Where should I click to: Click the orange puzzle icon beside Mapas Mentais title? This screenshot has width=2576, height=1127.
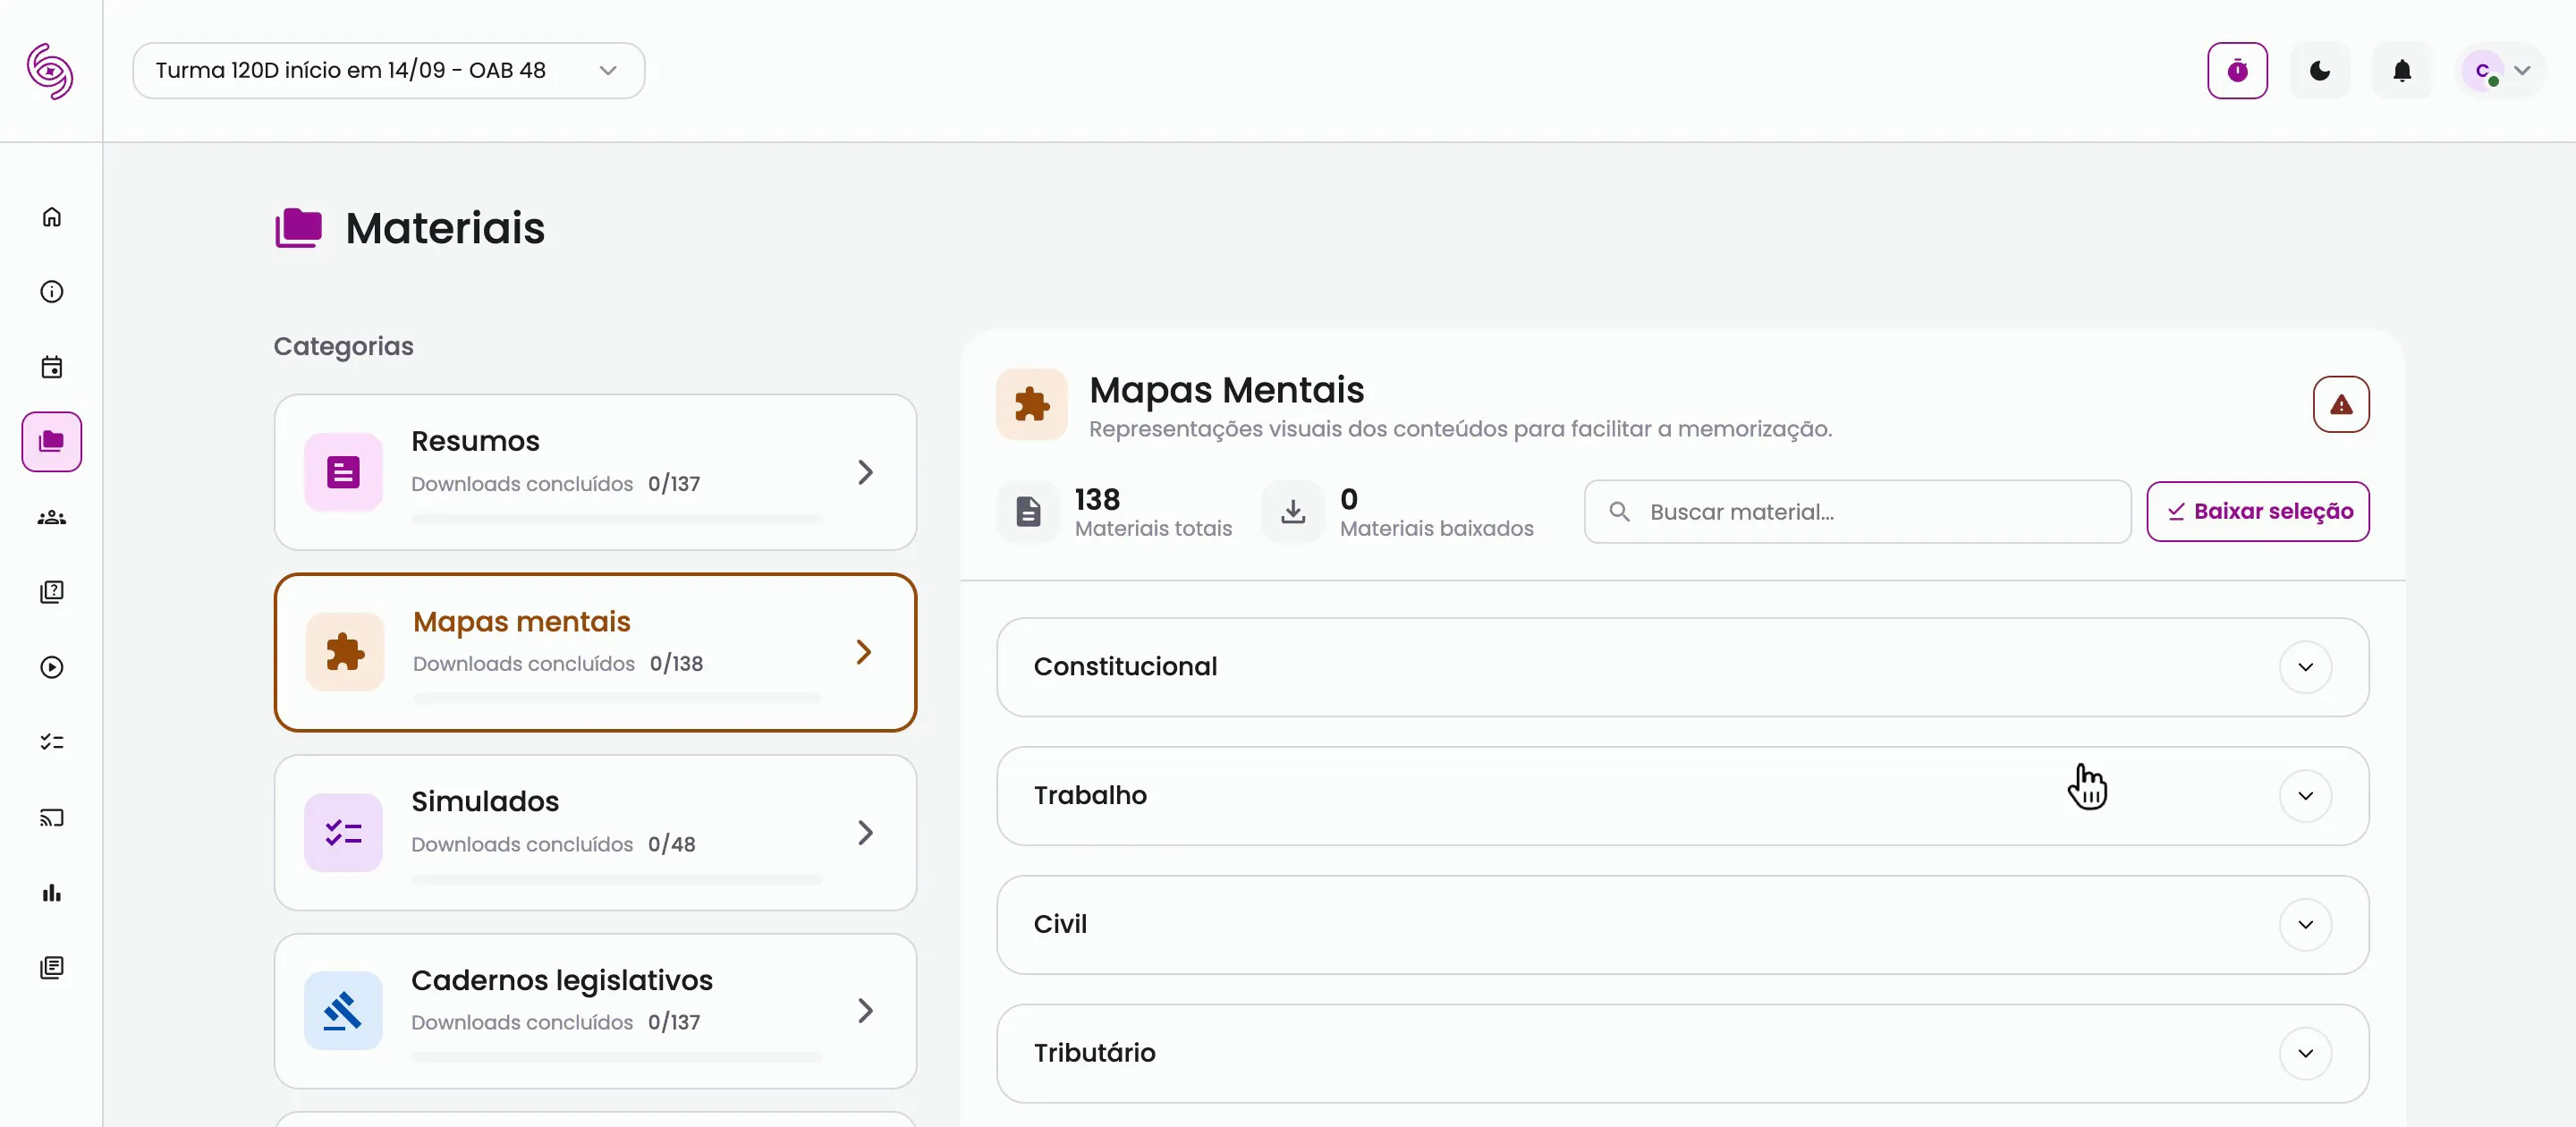1032,404
